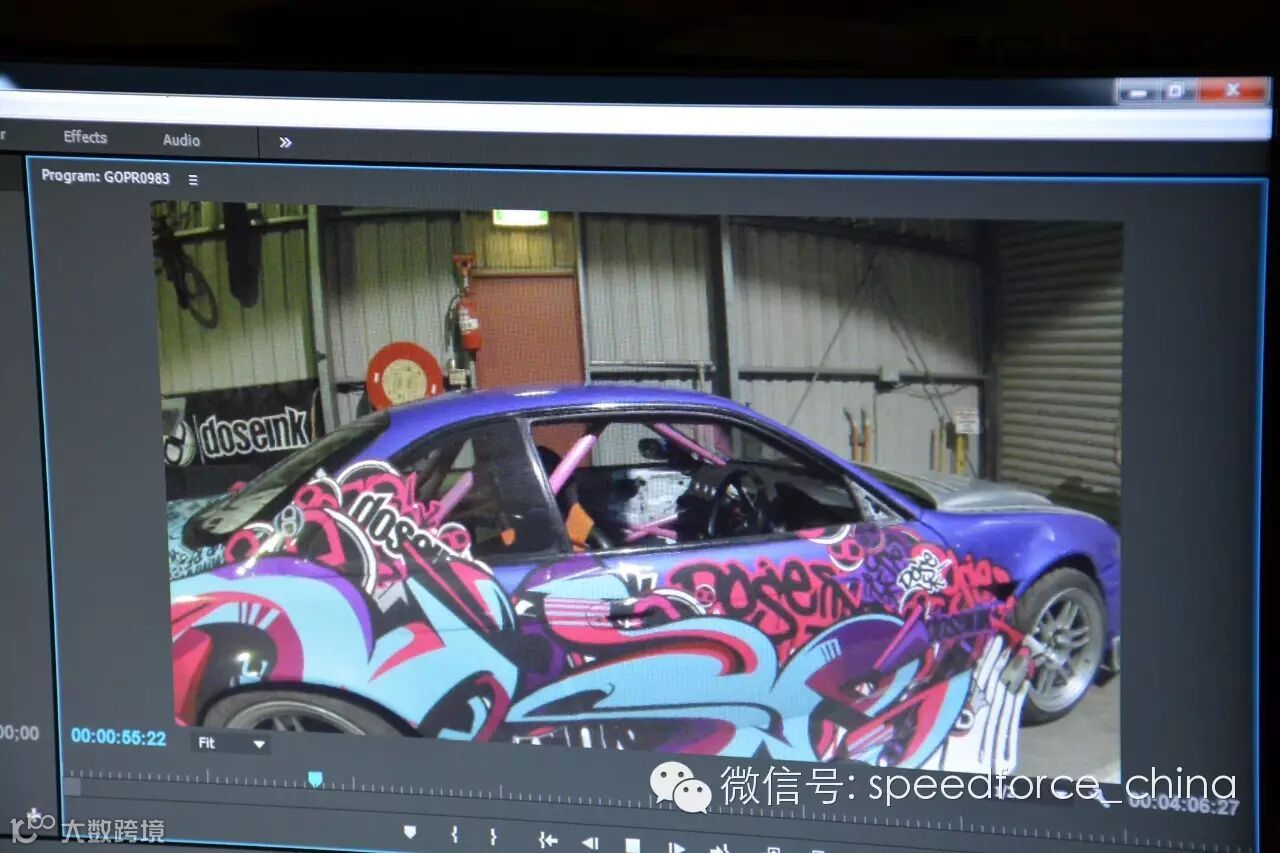Step back one frame
The height and width of the screenshot is (853, 1280).
pyautogui.click(x=590, y=843)
